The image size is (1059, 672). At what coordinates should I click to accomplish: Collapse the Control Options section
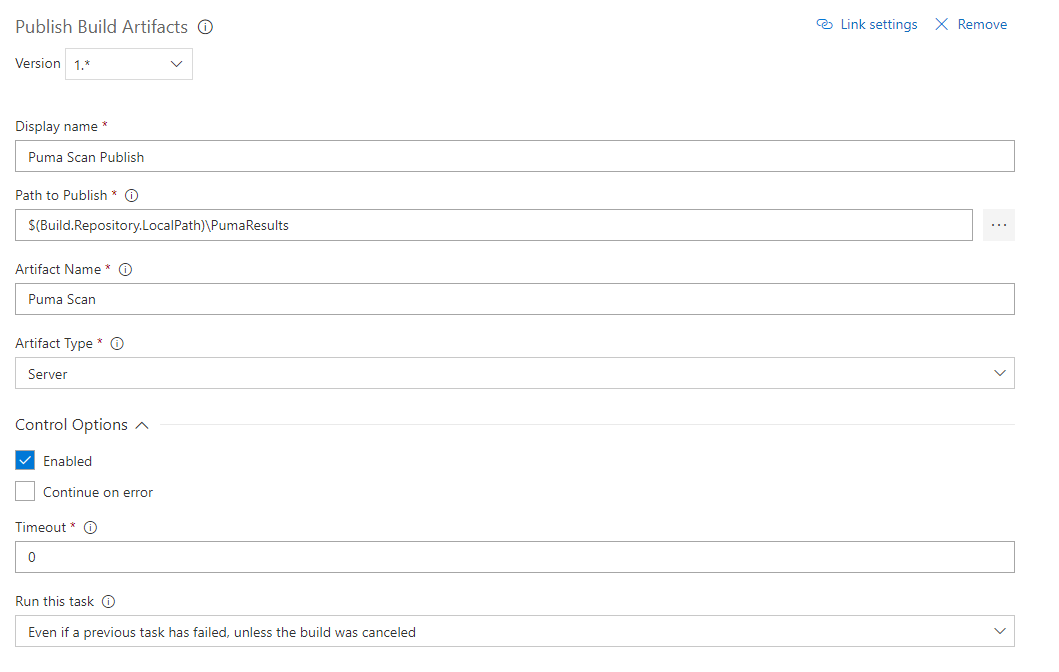(143, 424)
